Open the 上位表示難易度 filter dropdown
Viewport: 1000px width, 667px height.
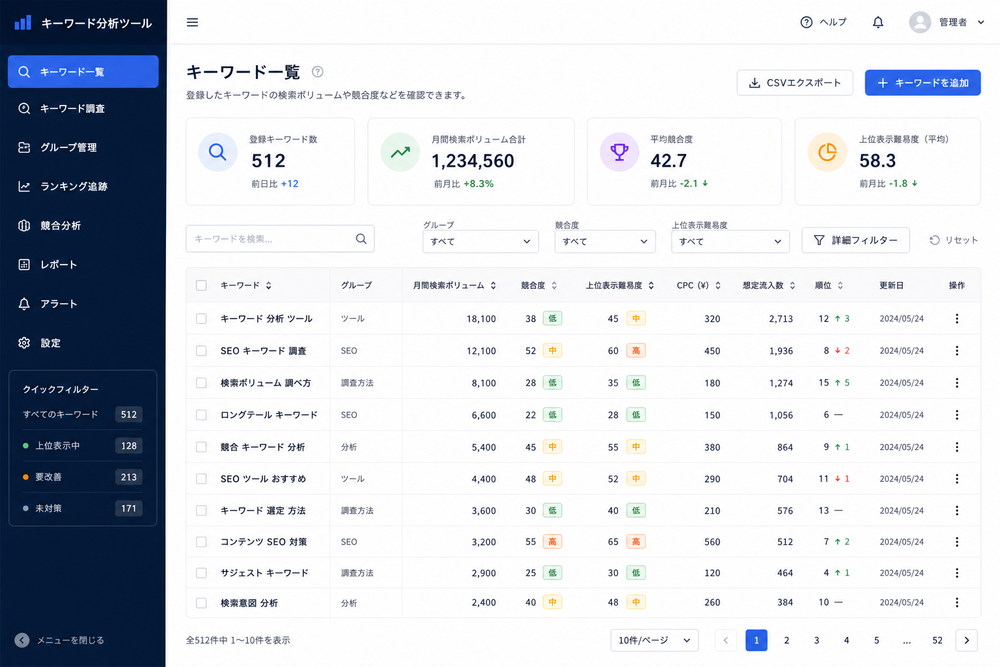pyautogui.click(x=730, y=241)
